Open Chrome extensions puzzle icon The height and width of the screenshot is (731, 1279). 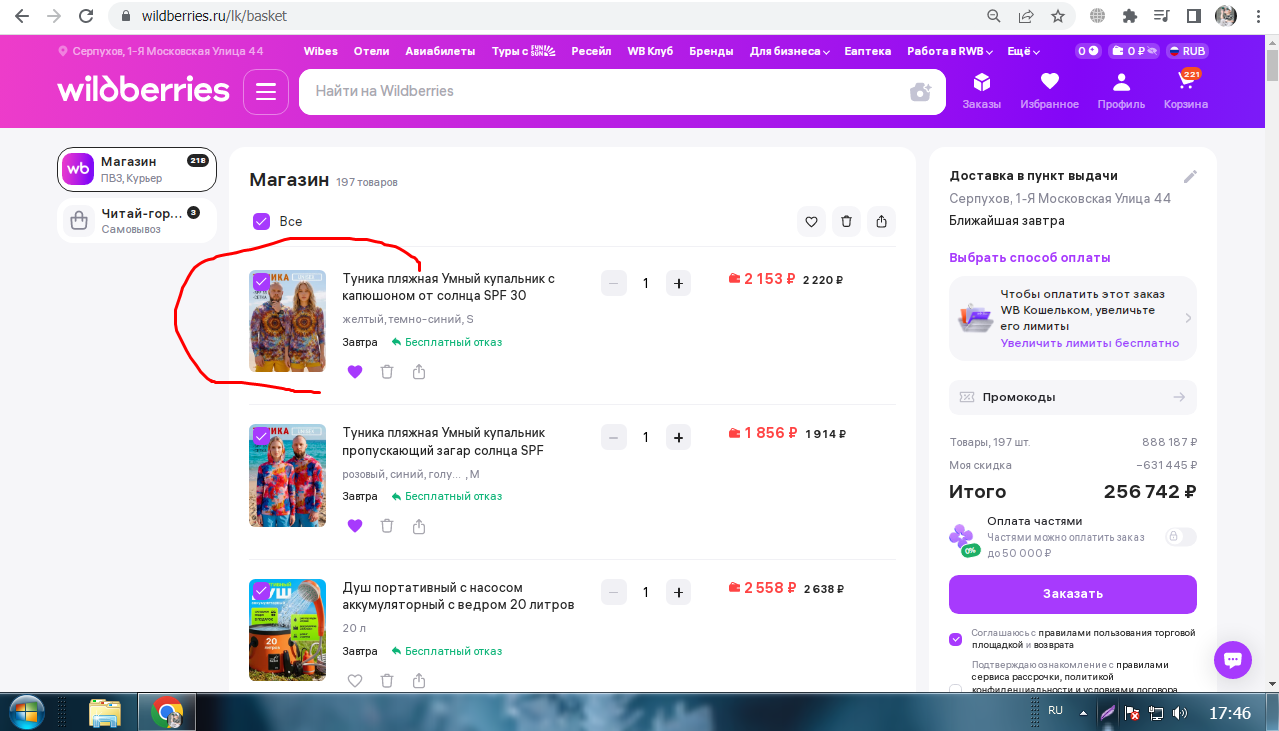click(1130, 16)
